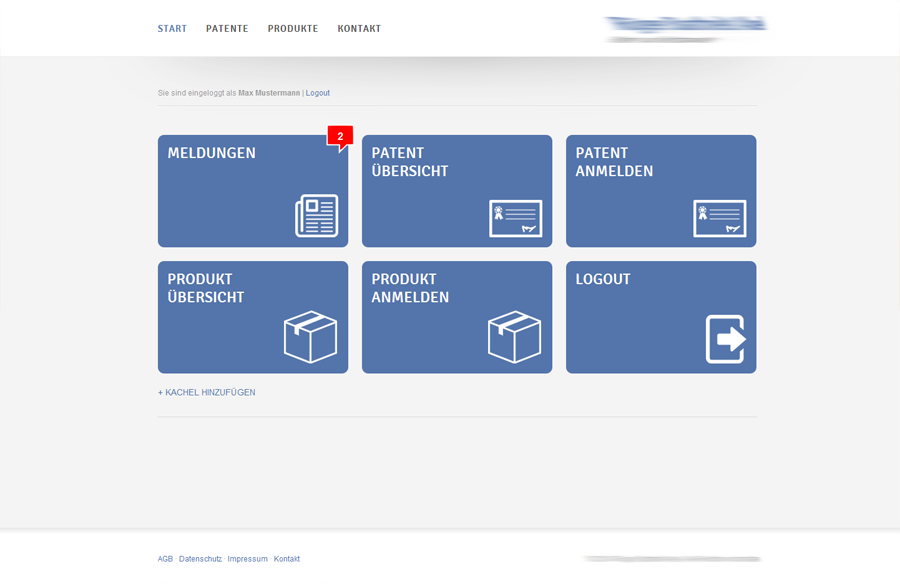This screenshot has width=900, height=584.
Task: Click certificate icon on Patent Übersicht tile
Action: tap(515, 218)
